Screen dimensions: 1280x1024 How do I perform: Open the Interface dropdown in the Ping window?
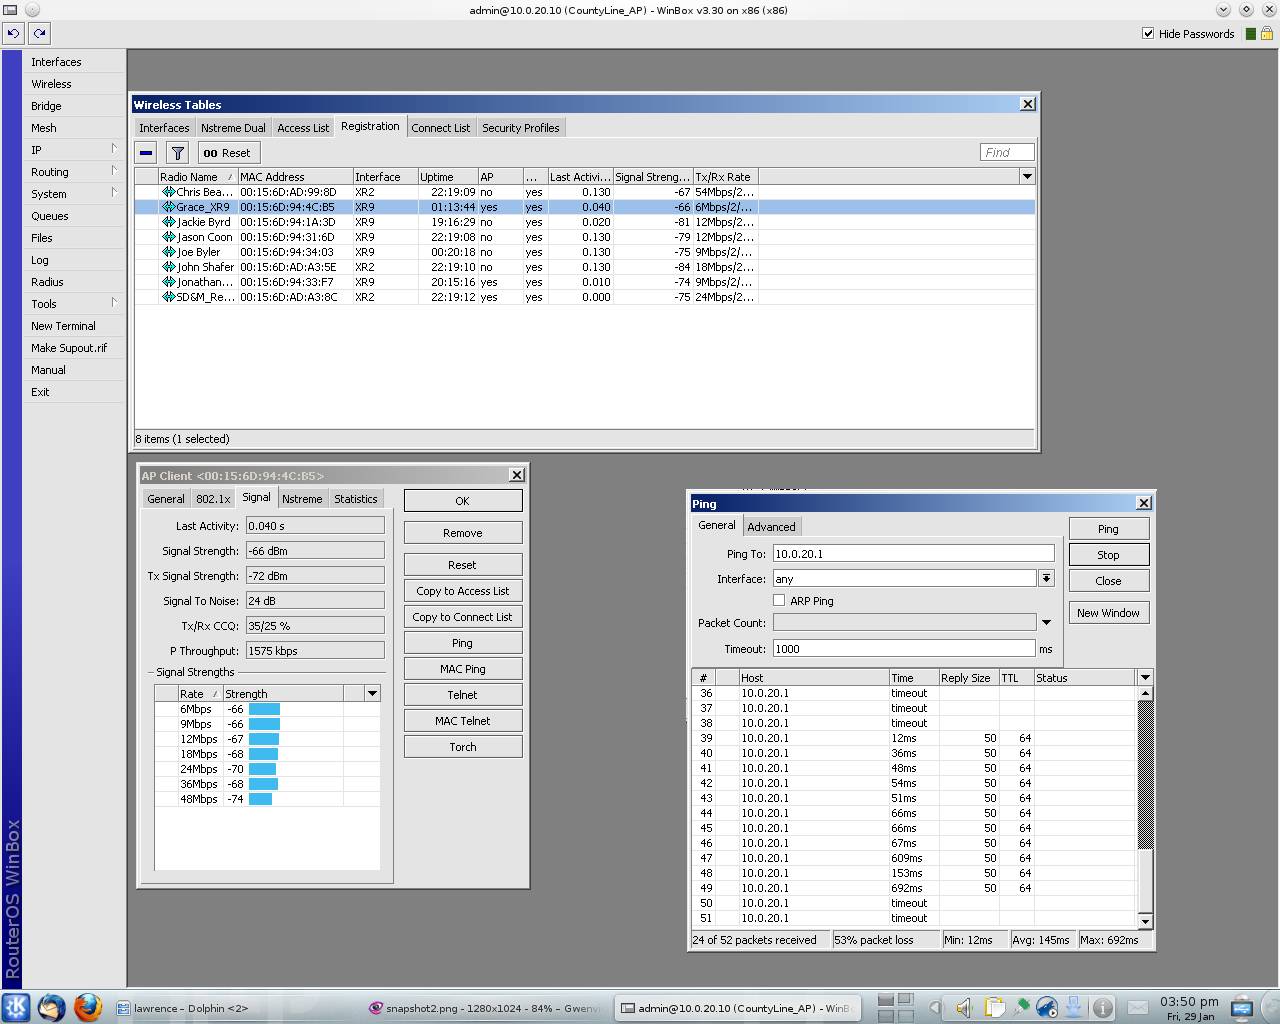(x=1046, y=578)
